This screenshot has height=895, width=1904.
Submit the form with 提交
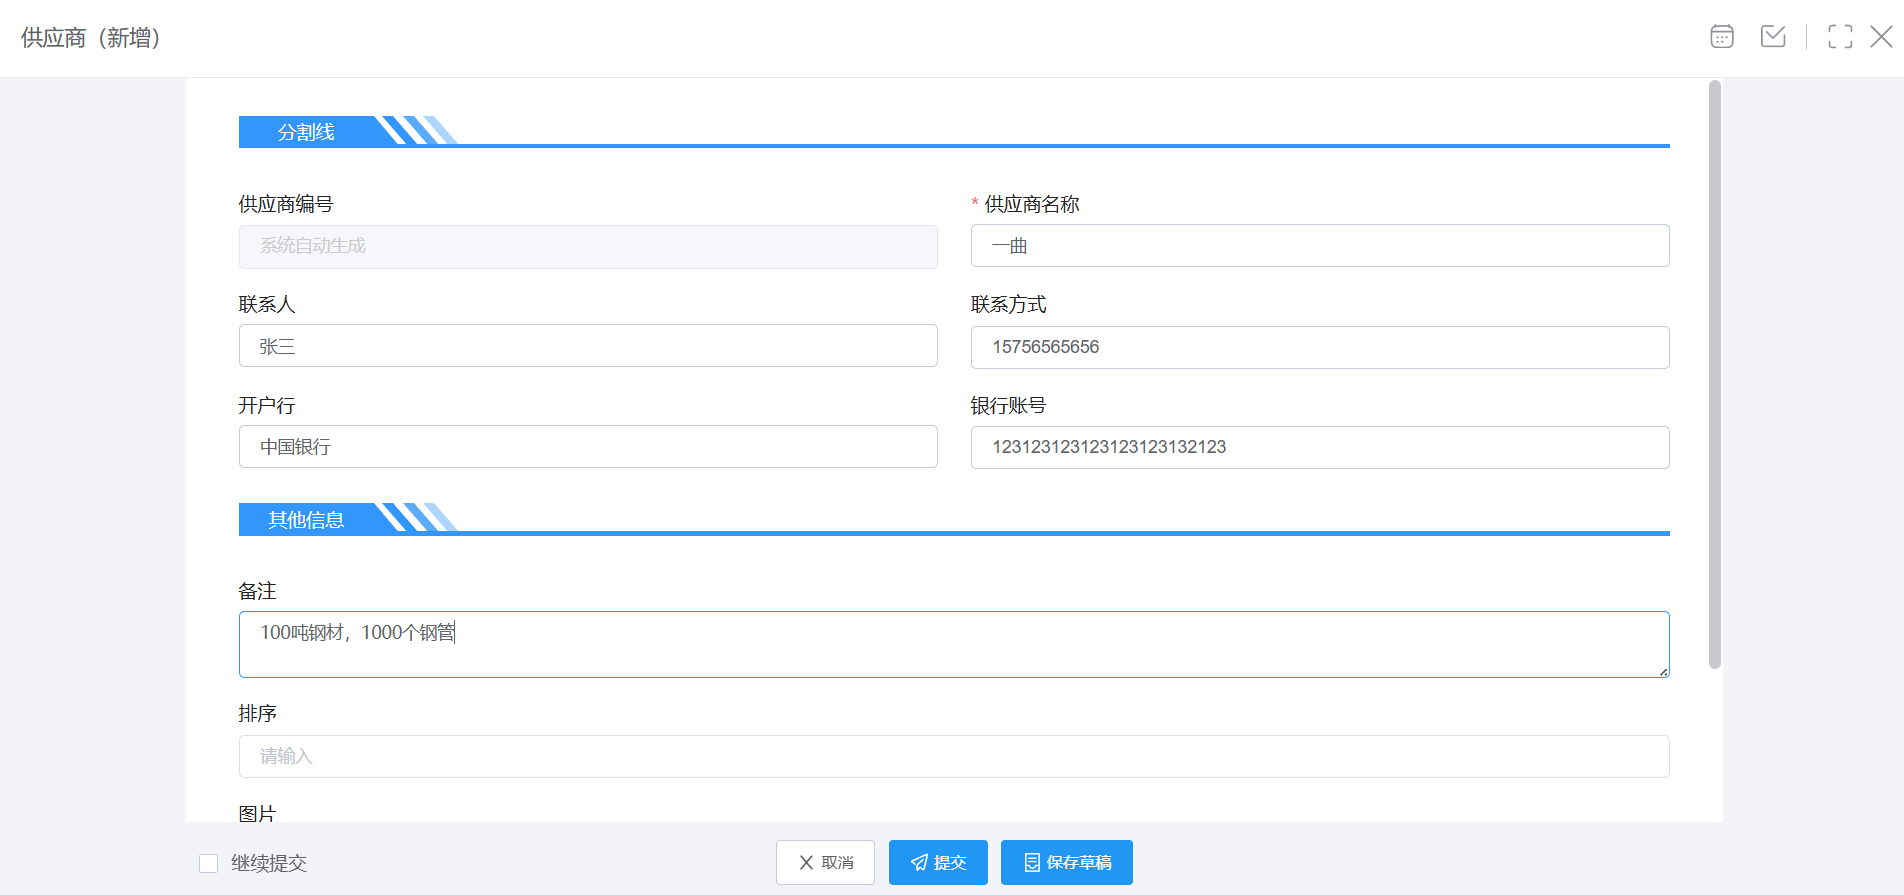click(x=938, y=862)
